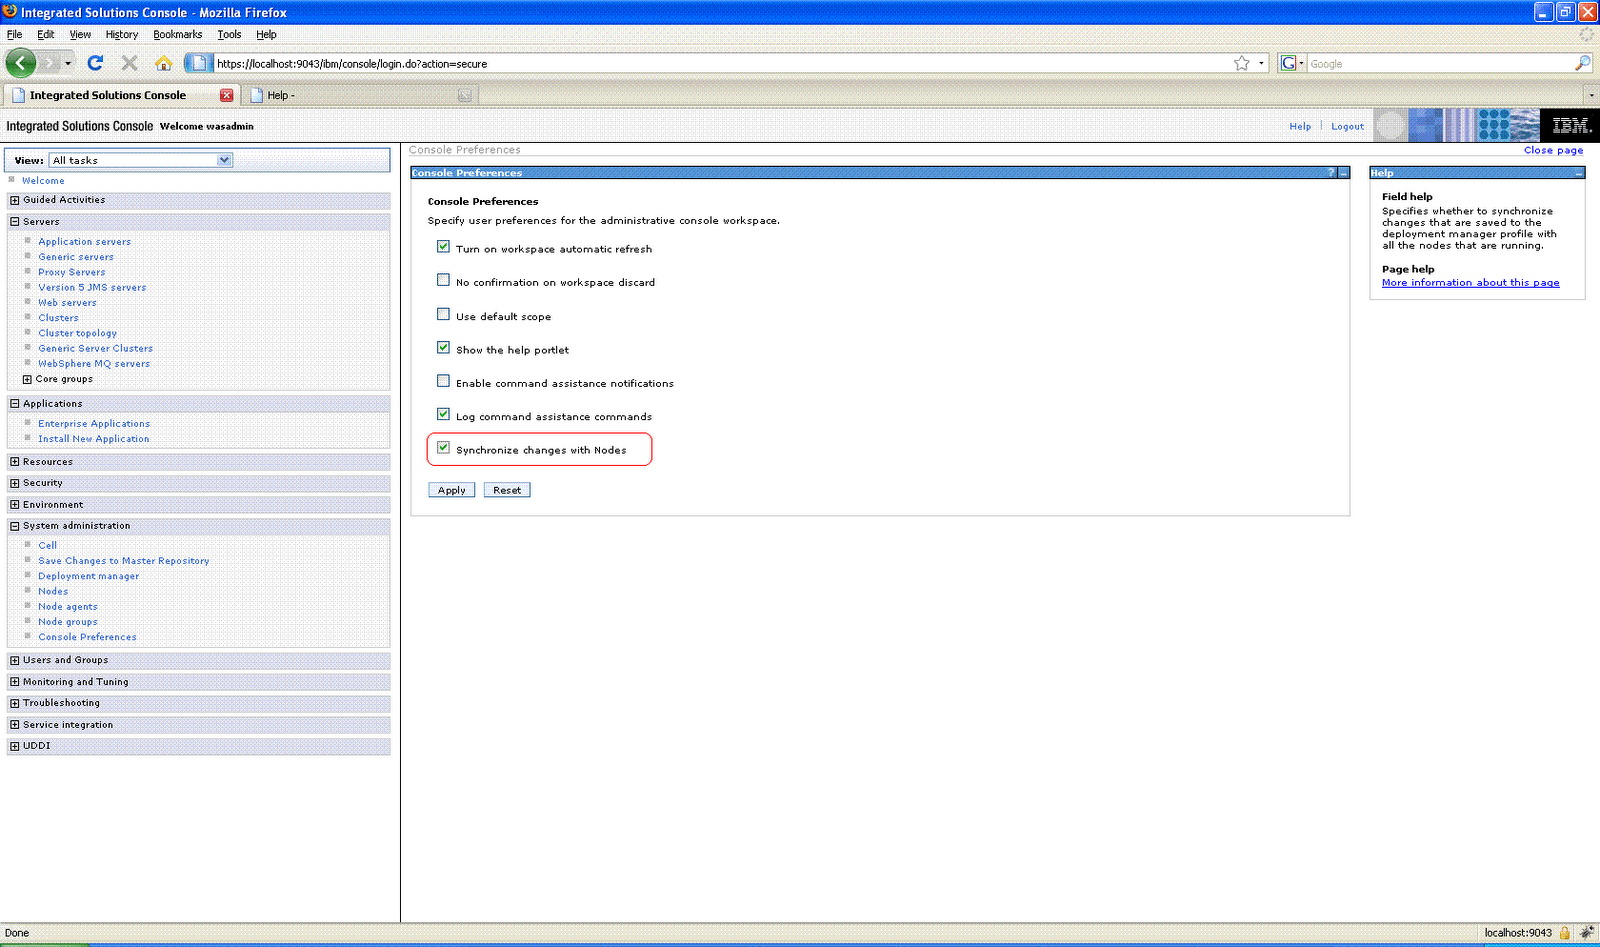Click the bookmark star in address bar
Screen dimensions: 1600x947
pyautogui.click(x=1242, y=63)
